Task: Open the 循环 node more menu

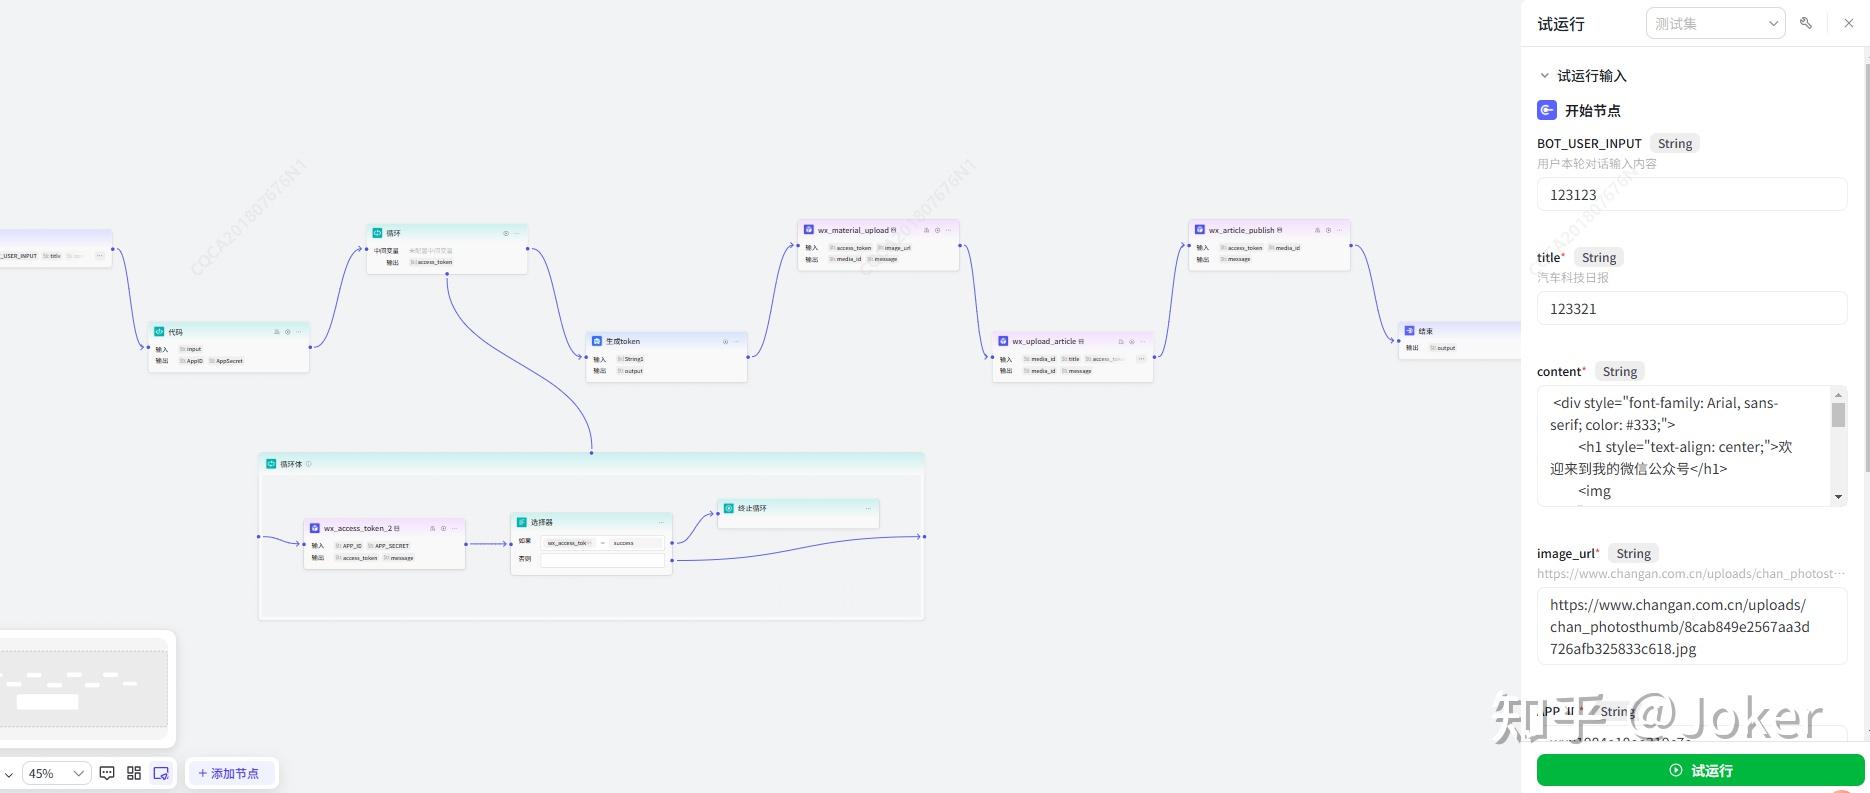Action: [x=516, y=233]
